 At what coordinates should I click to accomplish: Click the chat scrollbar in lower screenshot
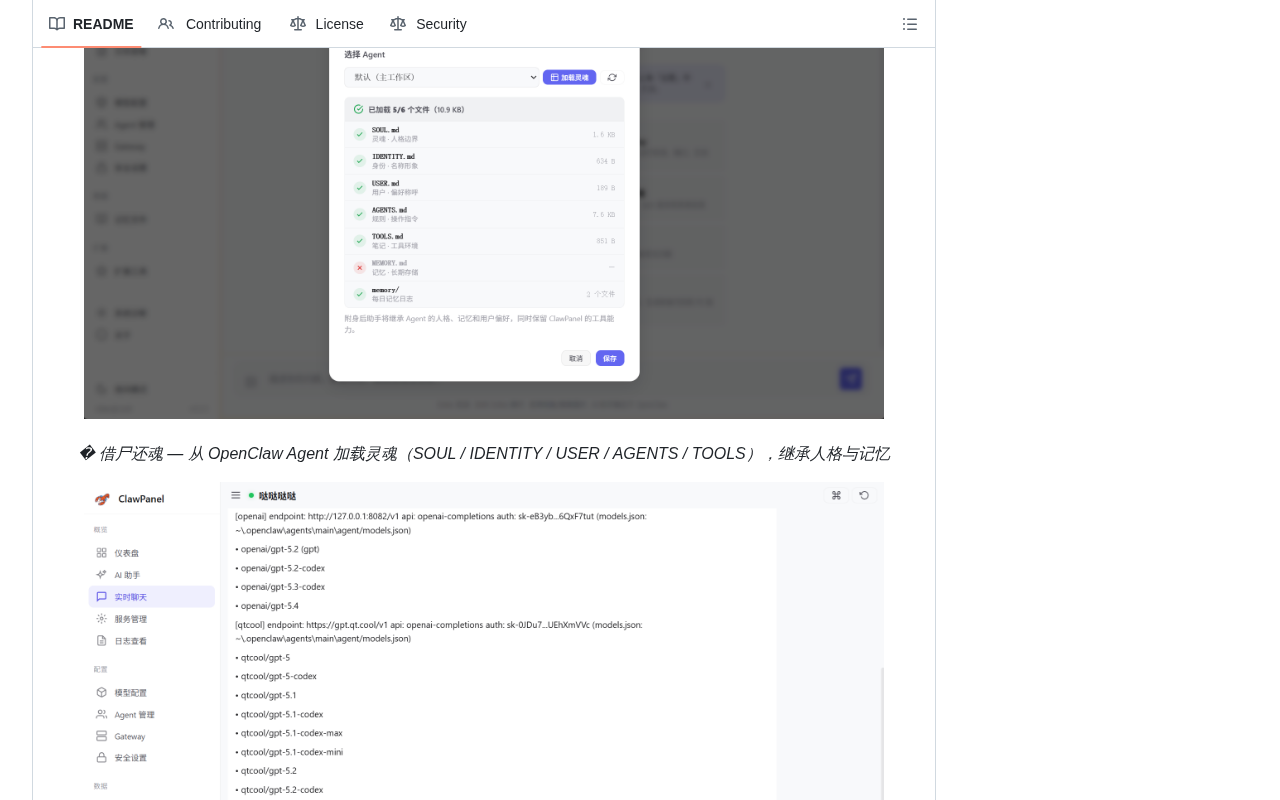coord(881,735)
